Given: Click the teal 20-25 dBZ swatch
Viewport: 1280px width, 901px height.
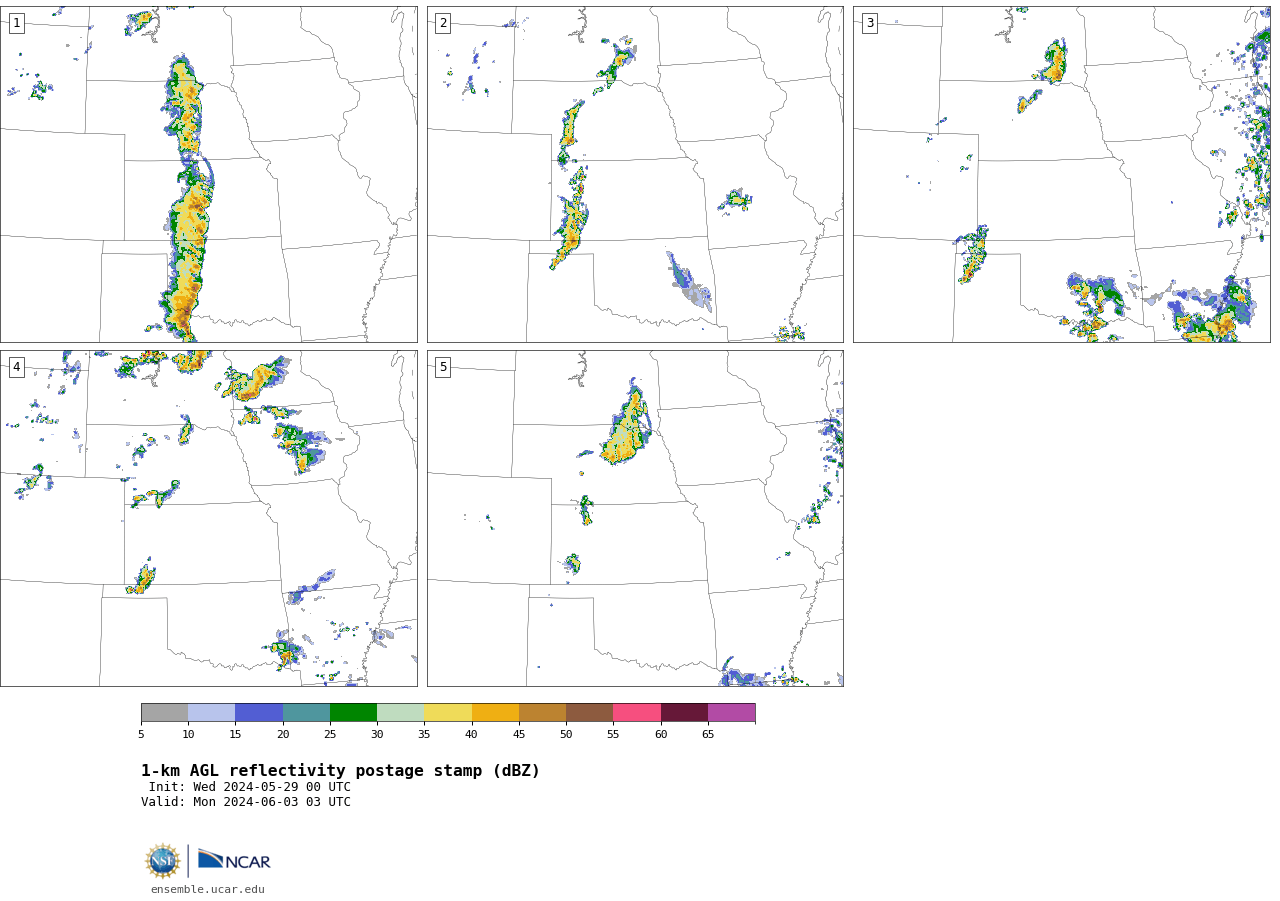Looking at the screenshot, I should pyautogui.click(x=306, y=712).
